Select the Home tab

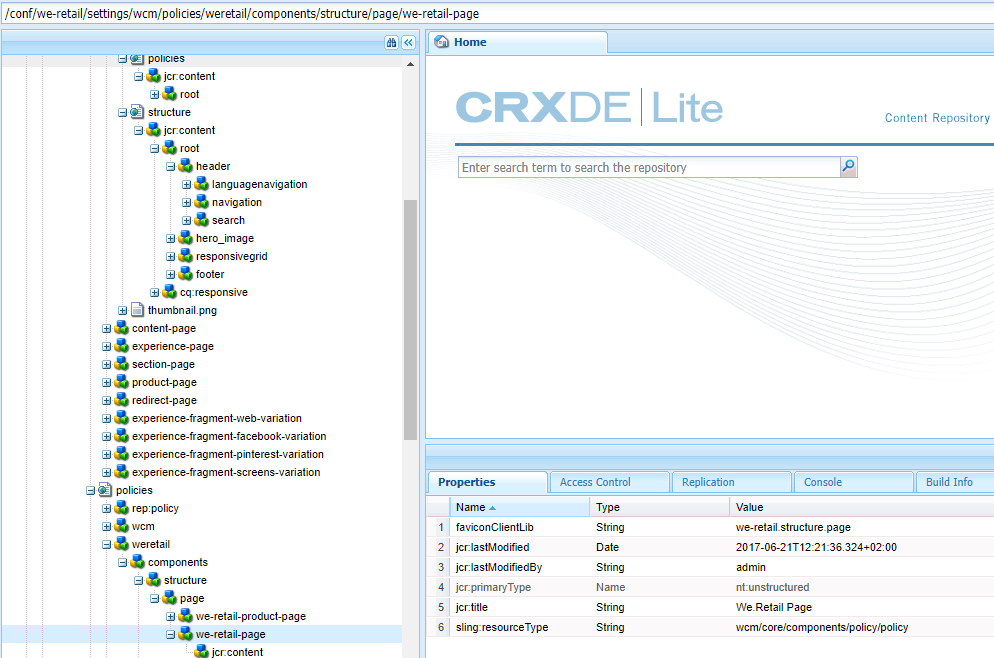517,42
